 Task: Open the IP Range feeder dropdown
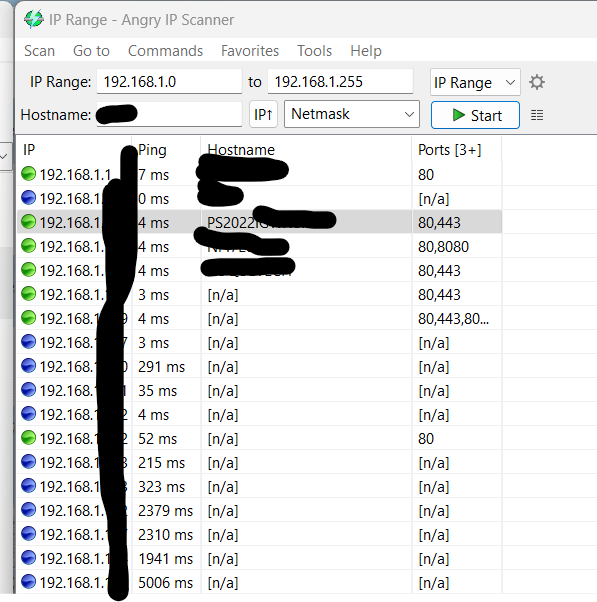tap(475, 82)
